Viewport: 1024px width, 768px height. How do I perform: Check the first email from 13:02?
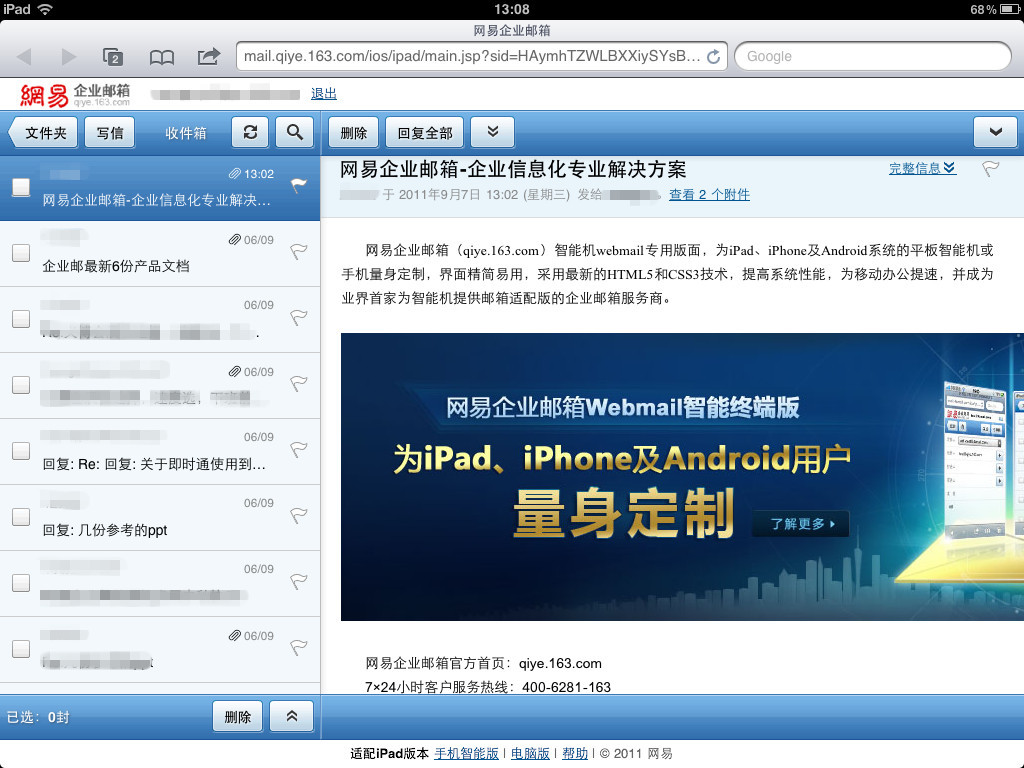coord(21,186)
